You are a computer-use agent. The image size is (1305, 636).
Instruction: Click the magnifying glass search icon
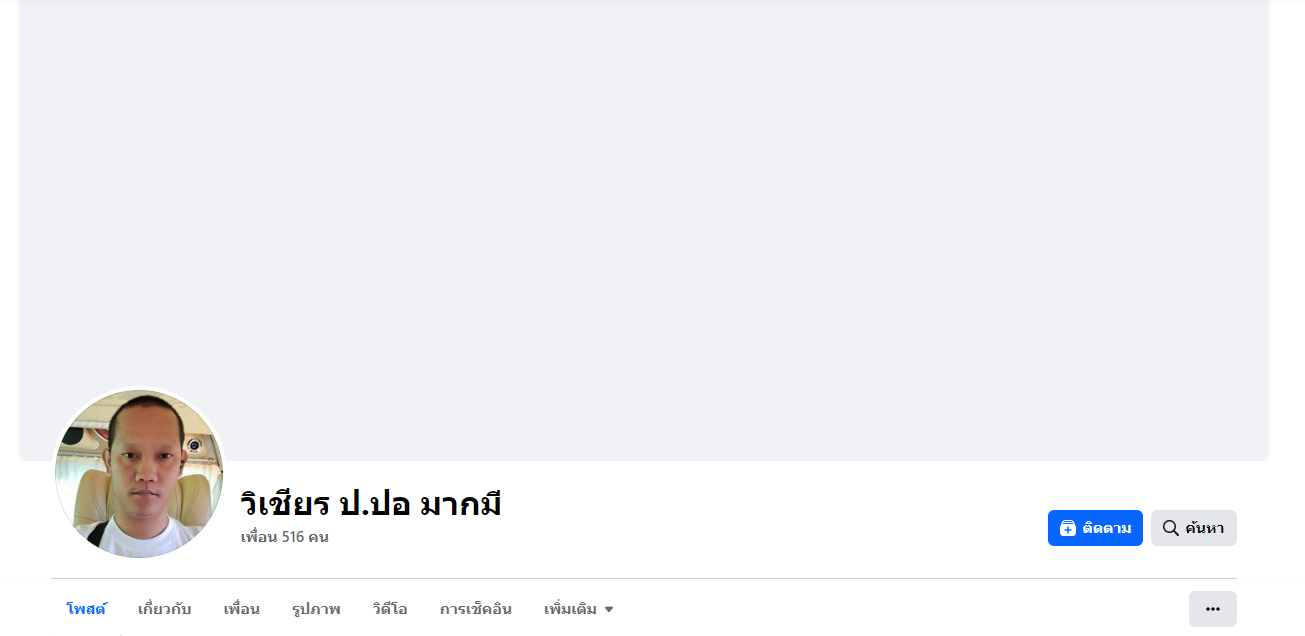click(1170, 528)
